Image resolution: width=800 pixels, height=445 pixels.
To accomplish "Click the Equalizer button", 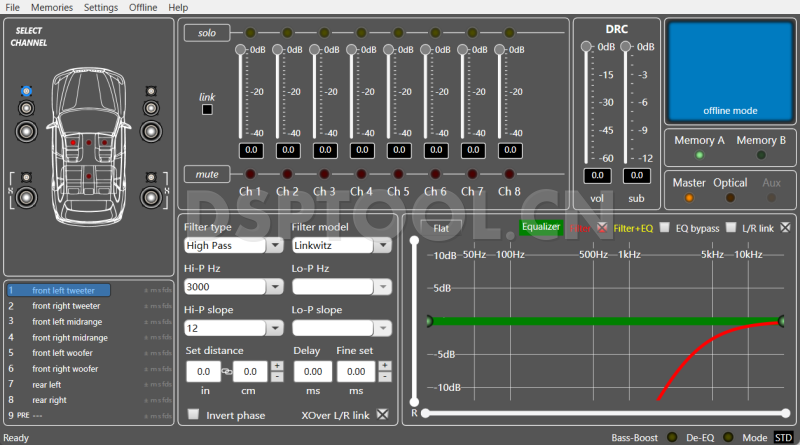I will click(x=541, y=227).
